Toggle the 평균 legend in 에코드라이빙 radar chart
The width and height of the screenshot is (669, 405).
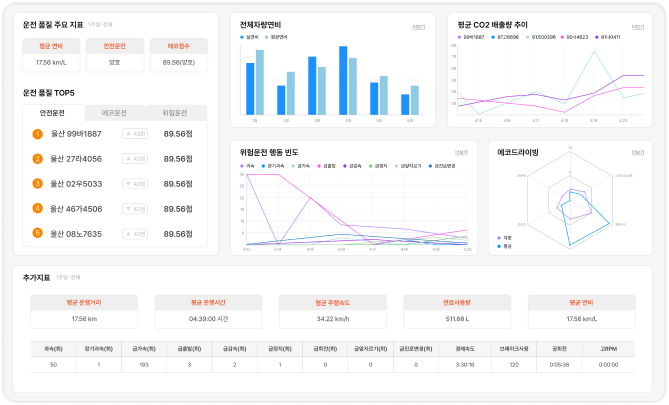506,245
